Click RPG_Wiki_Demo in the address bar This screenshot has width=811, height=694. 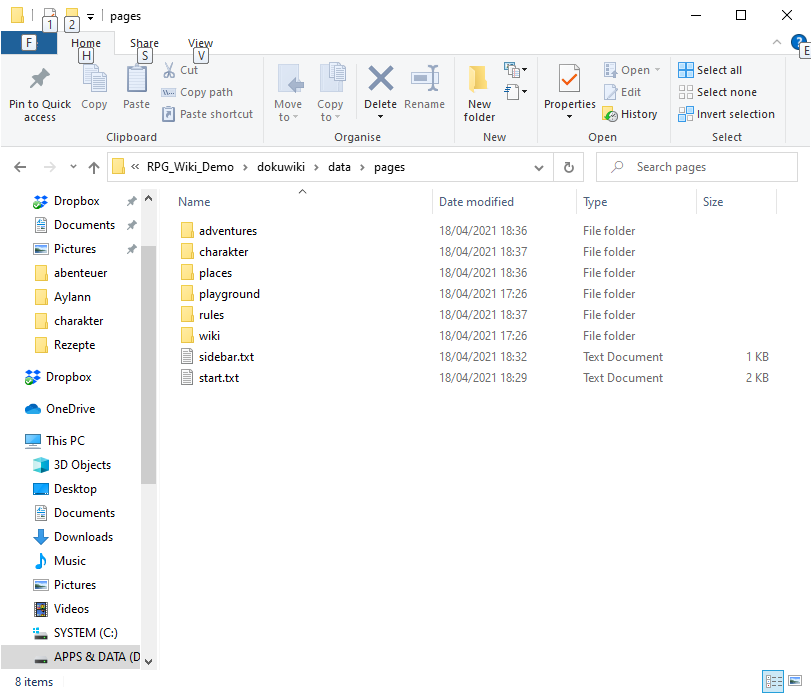click(x=190, y=167)
